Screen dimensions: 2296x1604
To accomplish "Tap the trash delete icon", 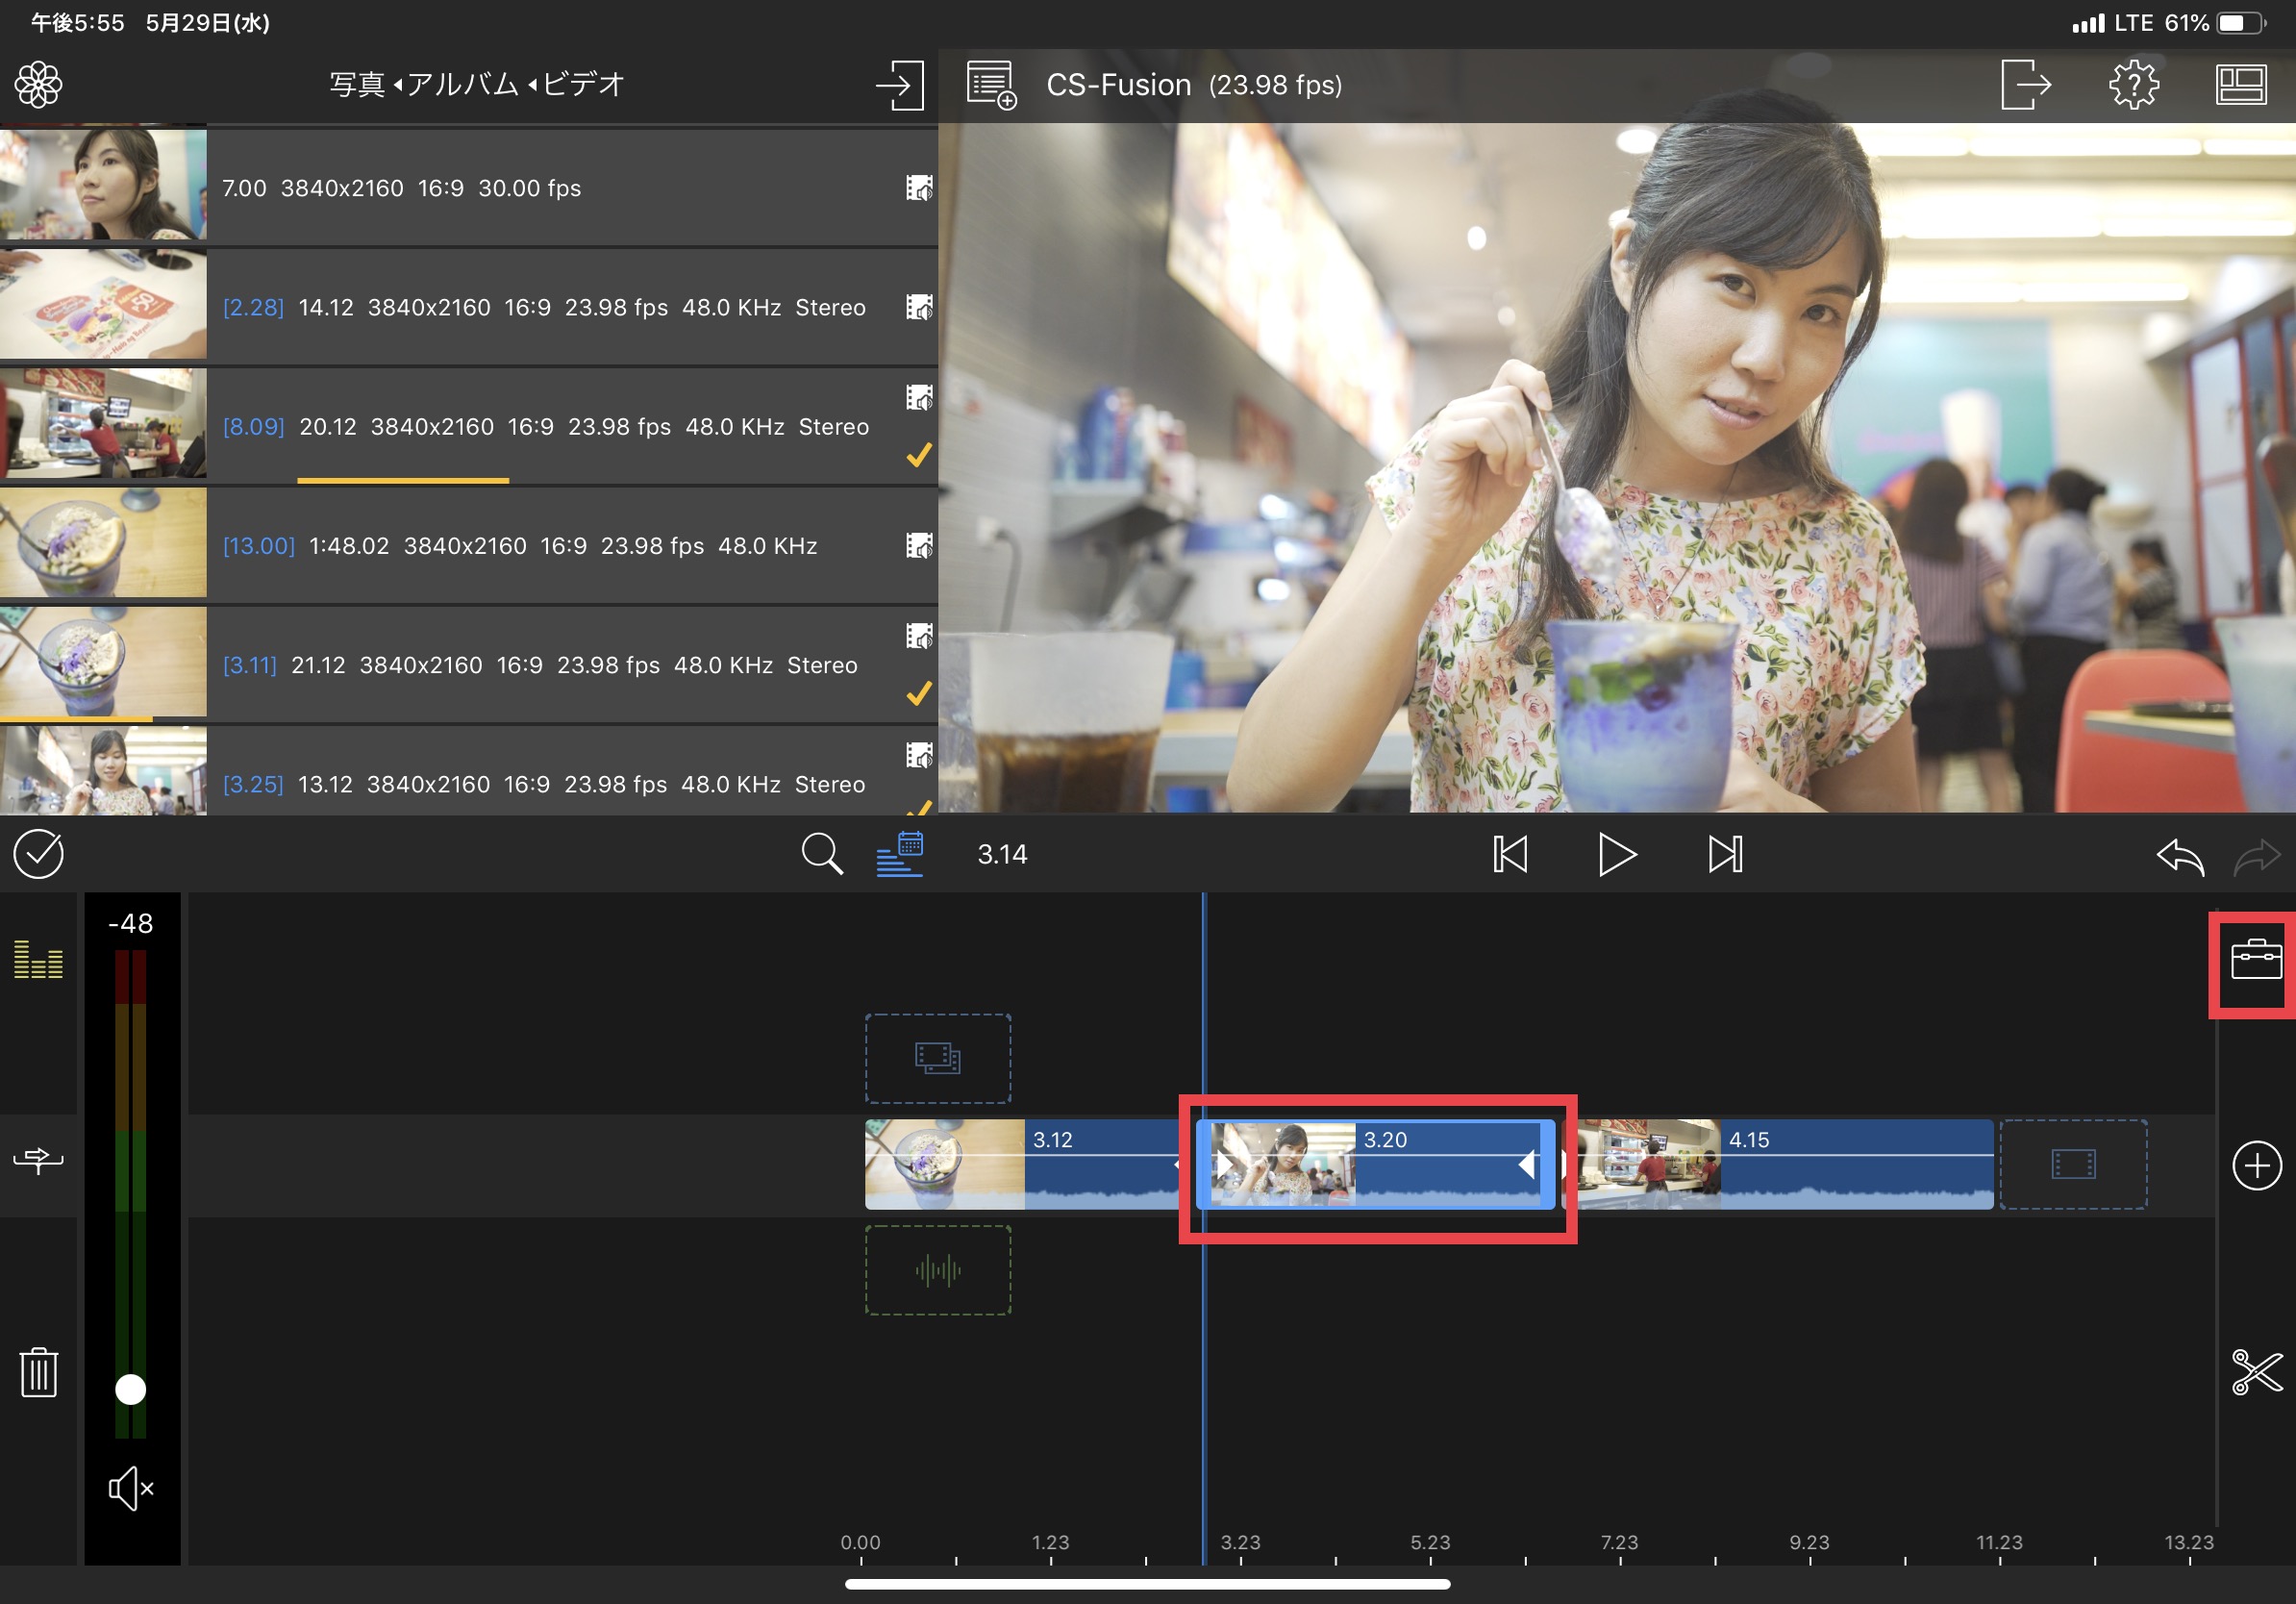I will (x=39, y=1372).
